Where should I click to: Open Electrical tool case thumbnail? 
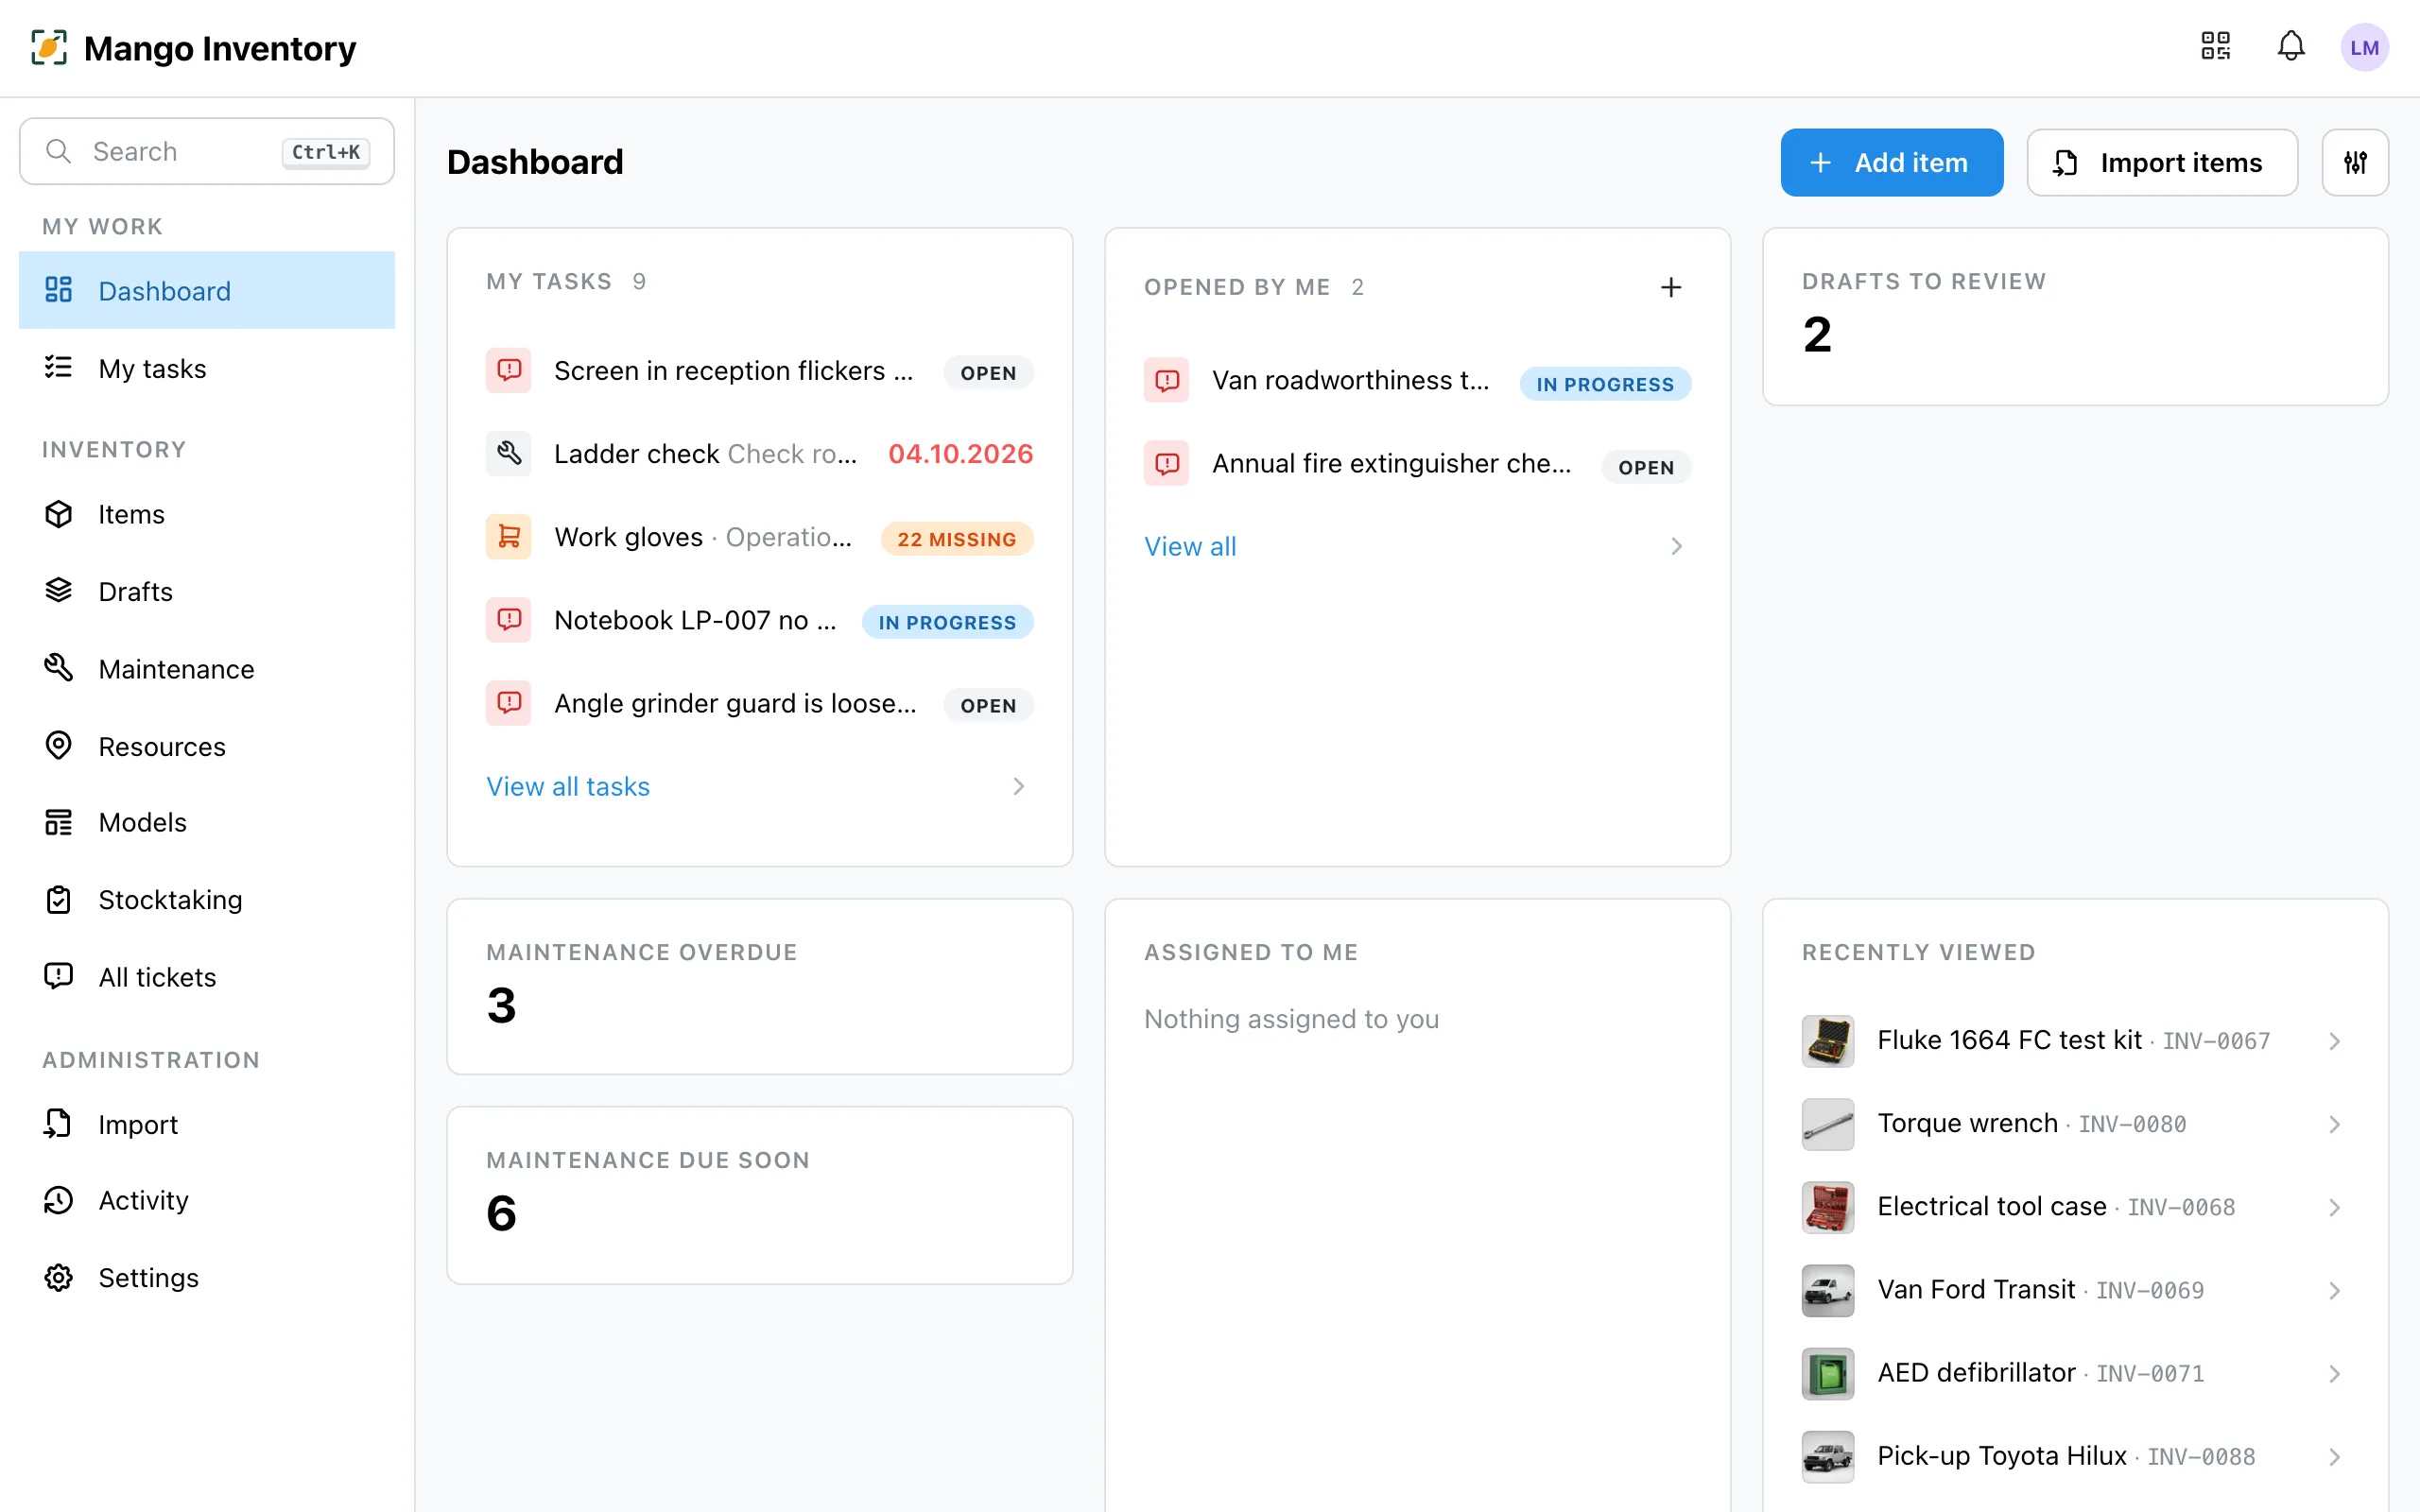click(x=1828, y=1207)
